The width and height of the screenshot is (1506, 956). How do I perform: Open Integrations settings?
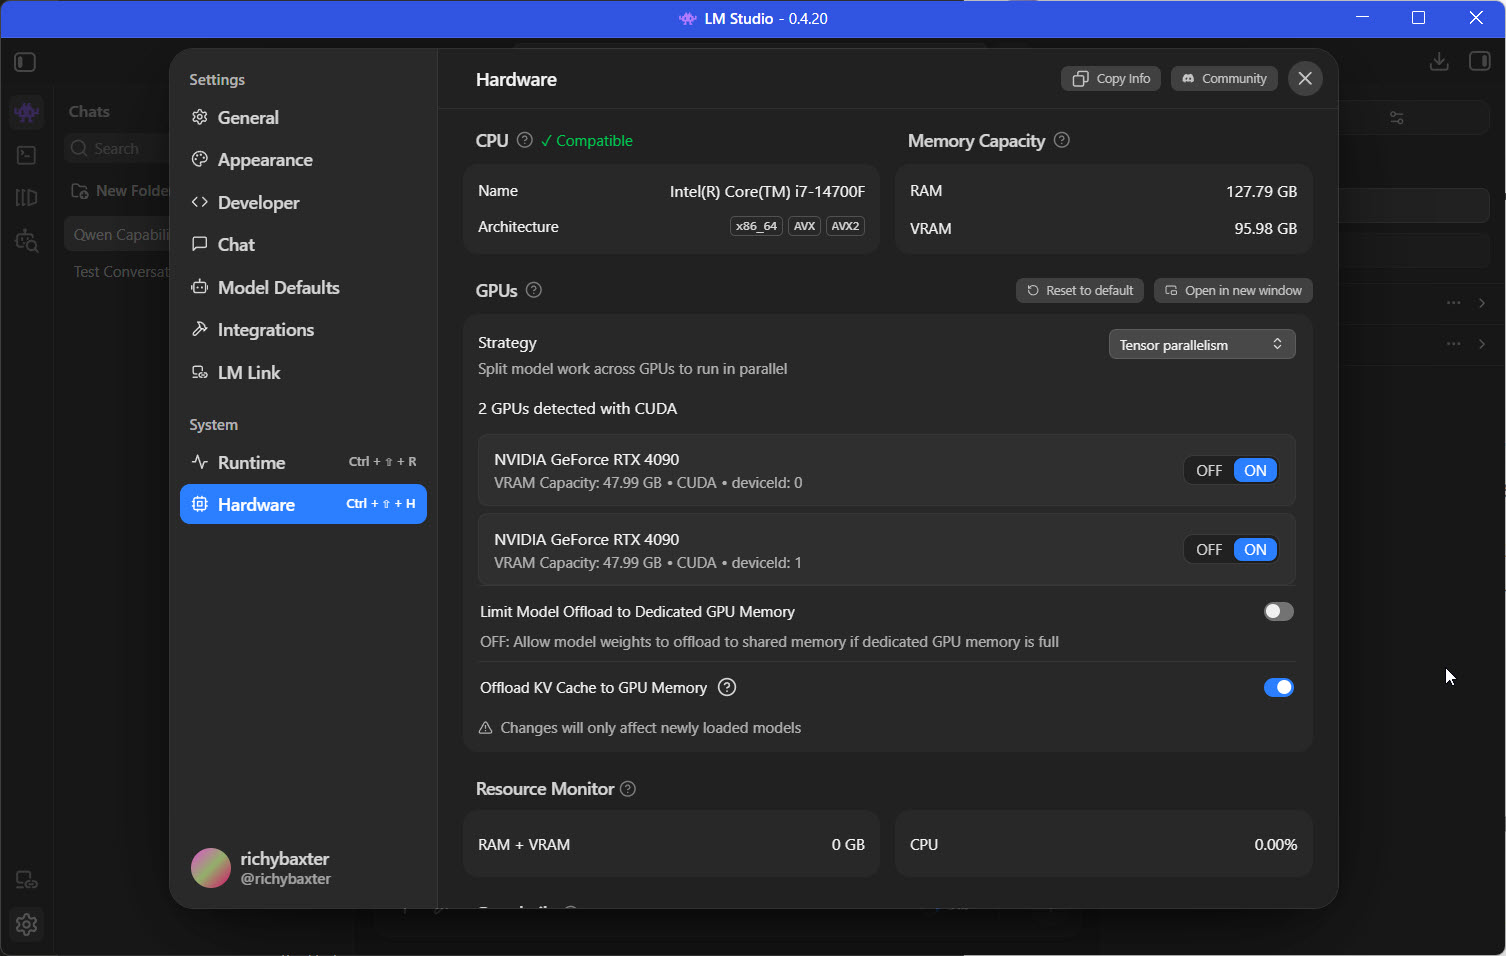click(303, 330)
